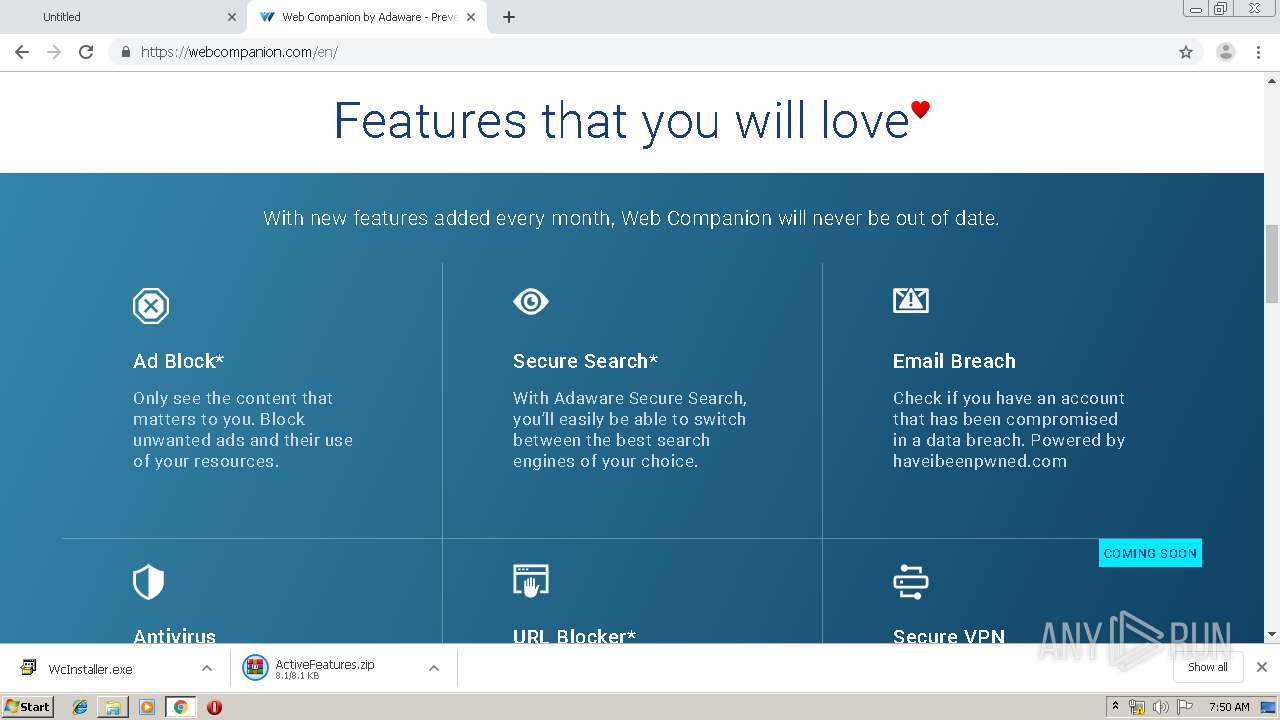Click the browser forward arrow
The width and height of the screenshot is (1280, 720).
(54, 52)
